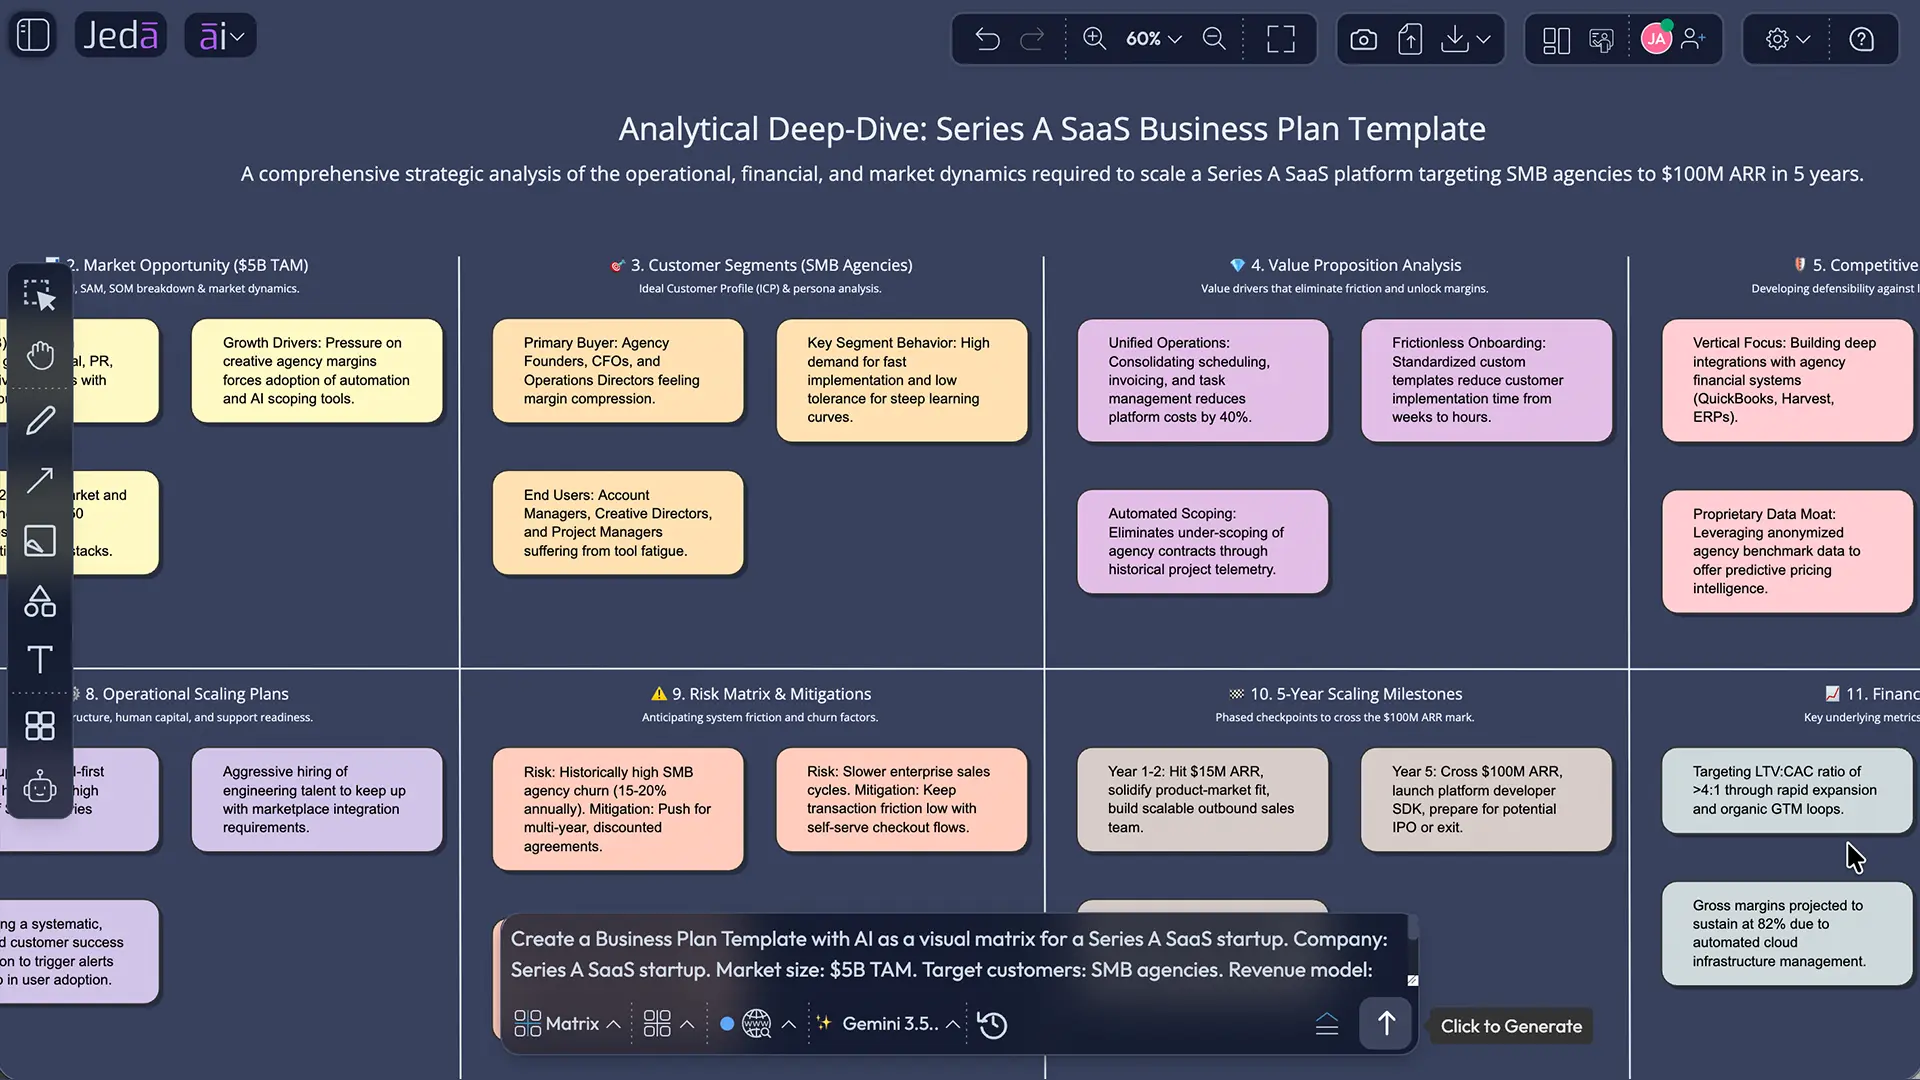The height and width of the screenshot is (1080, 1920).
Task: Select the Pen drawing tool
Action: (40, 420)
